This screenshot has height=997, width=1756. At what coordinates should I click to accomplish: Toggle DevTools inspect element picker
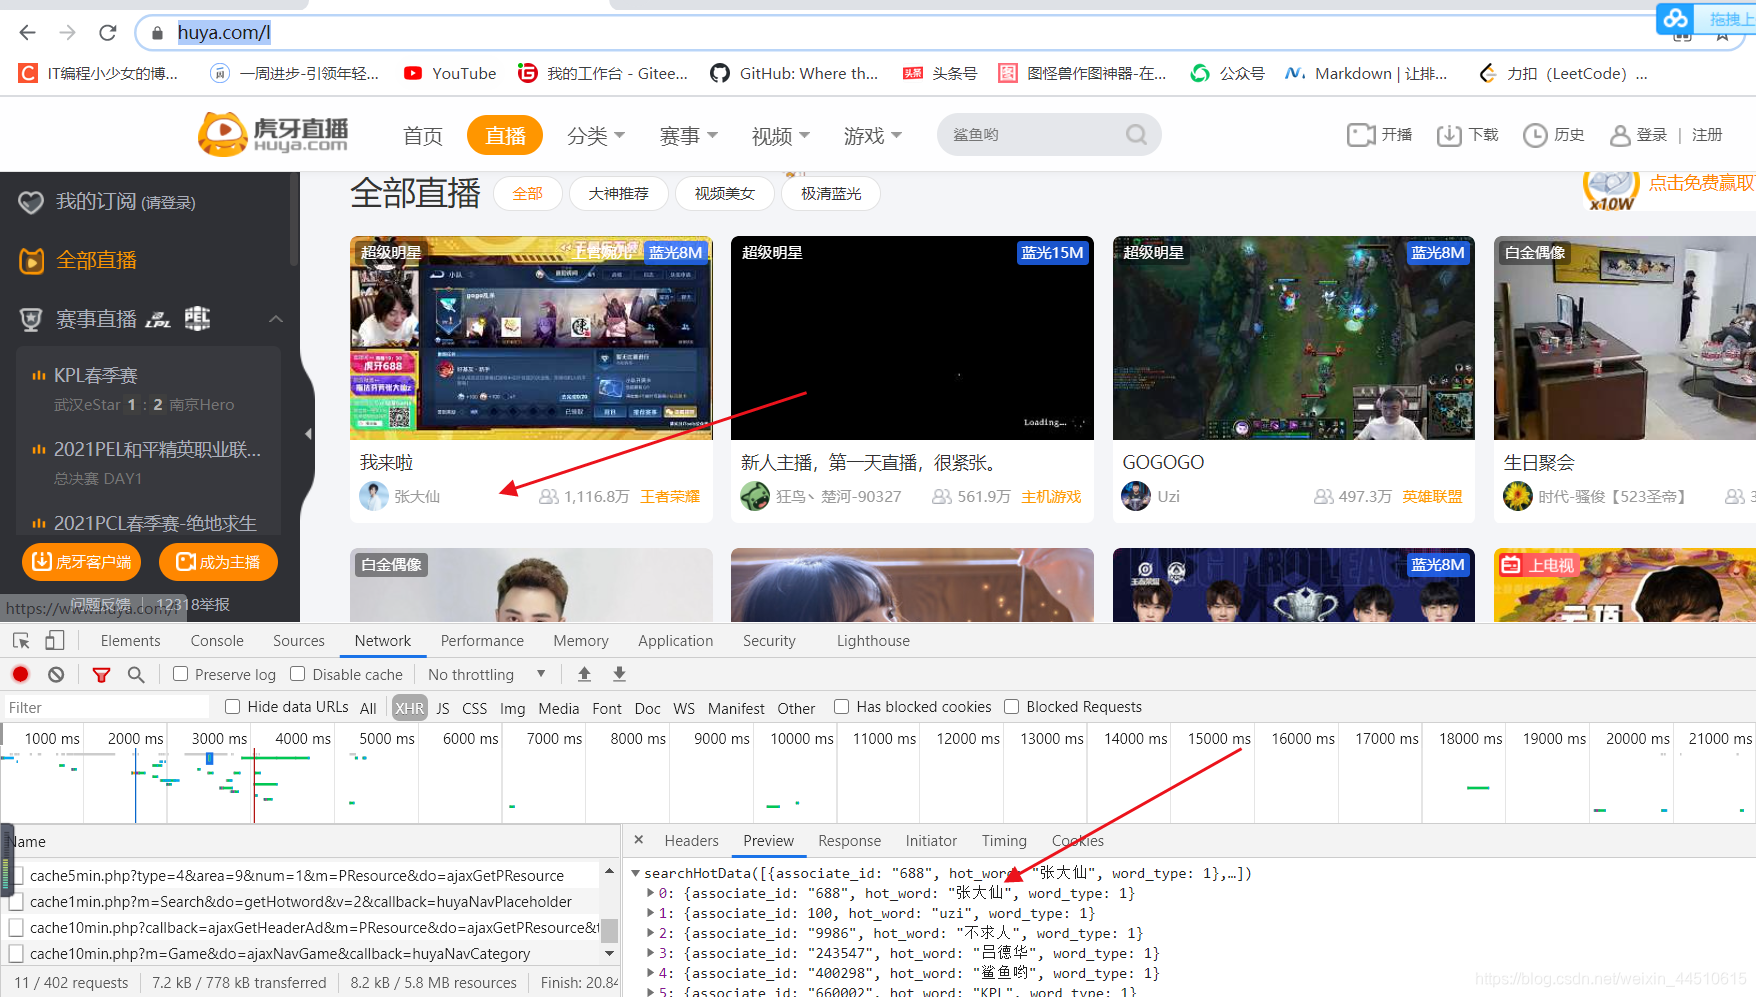(21, 641)
